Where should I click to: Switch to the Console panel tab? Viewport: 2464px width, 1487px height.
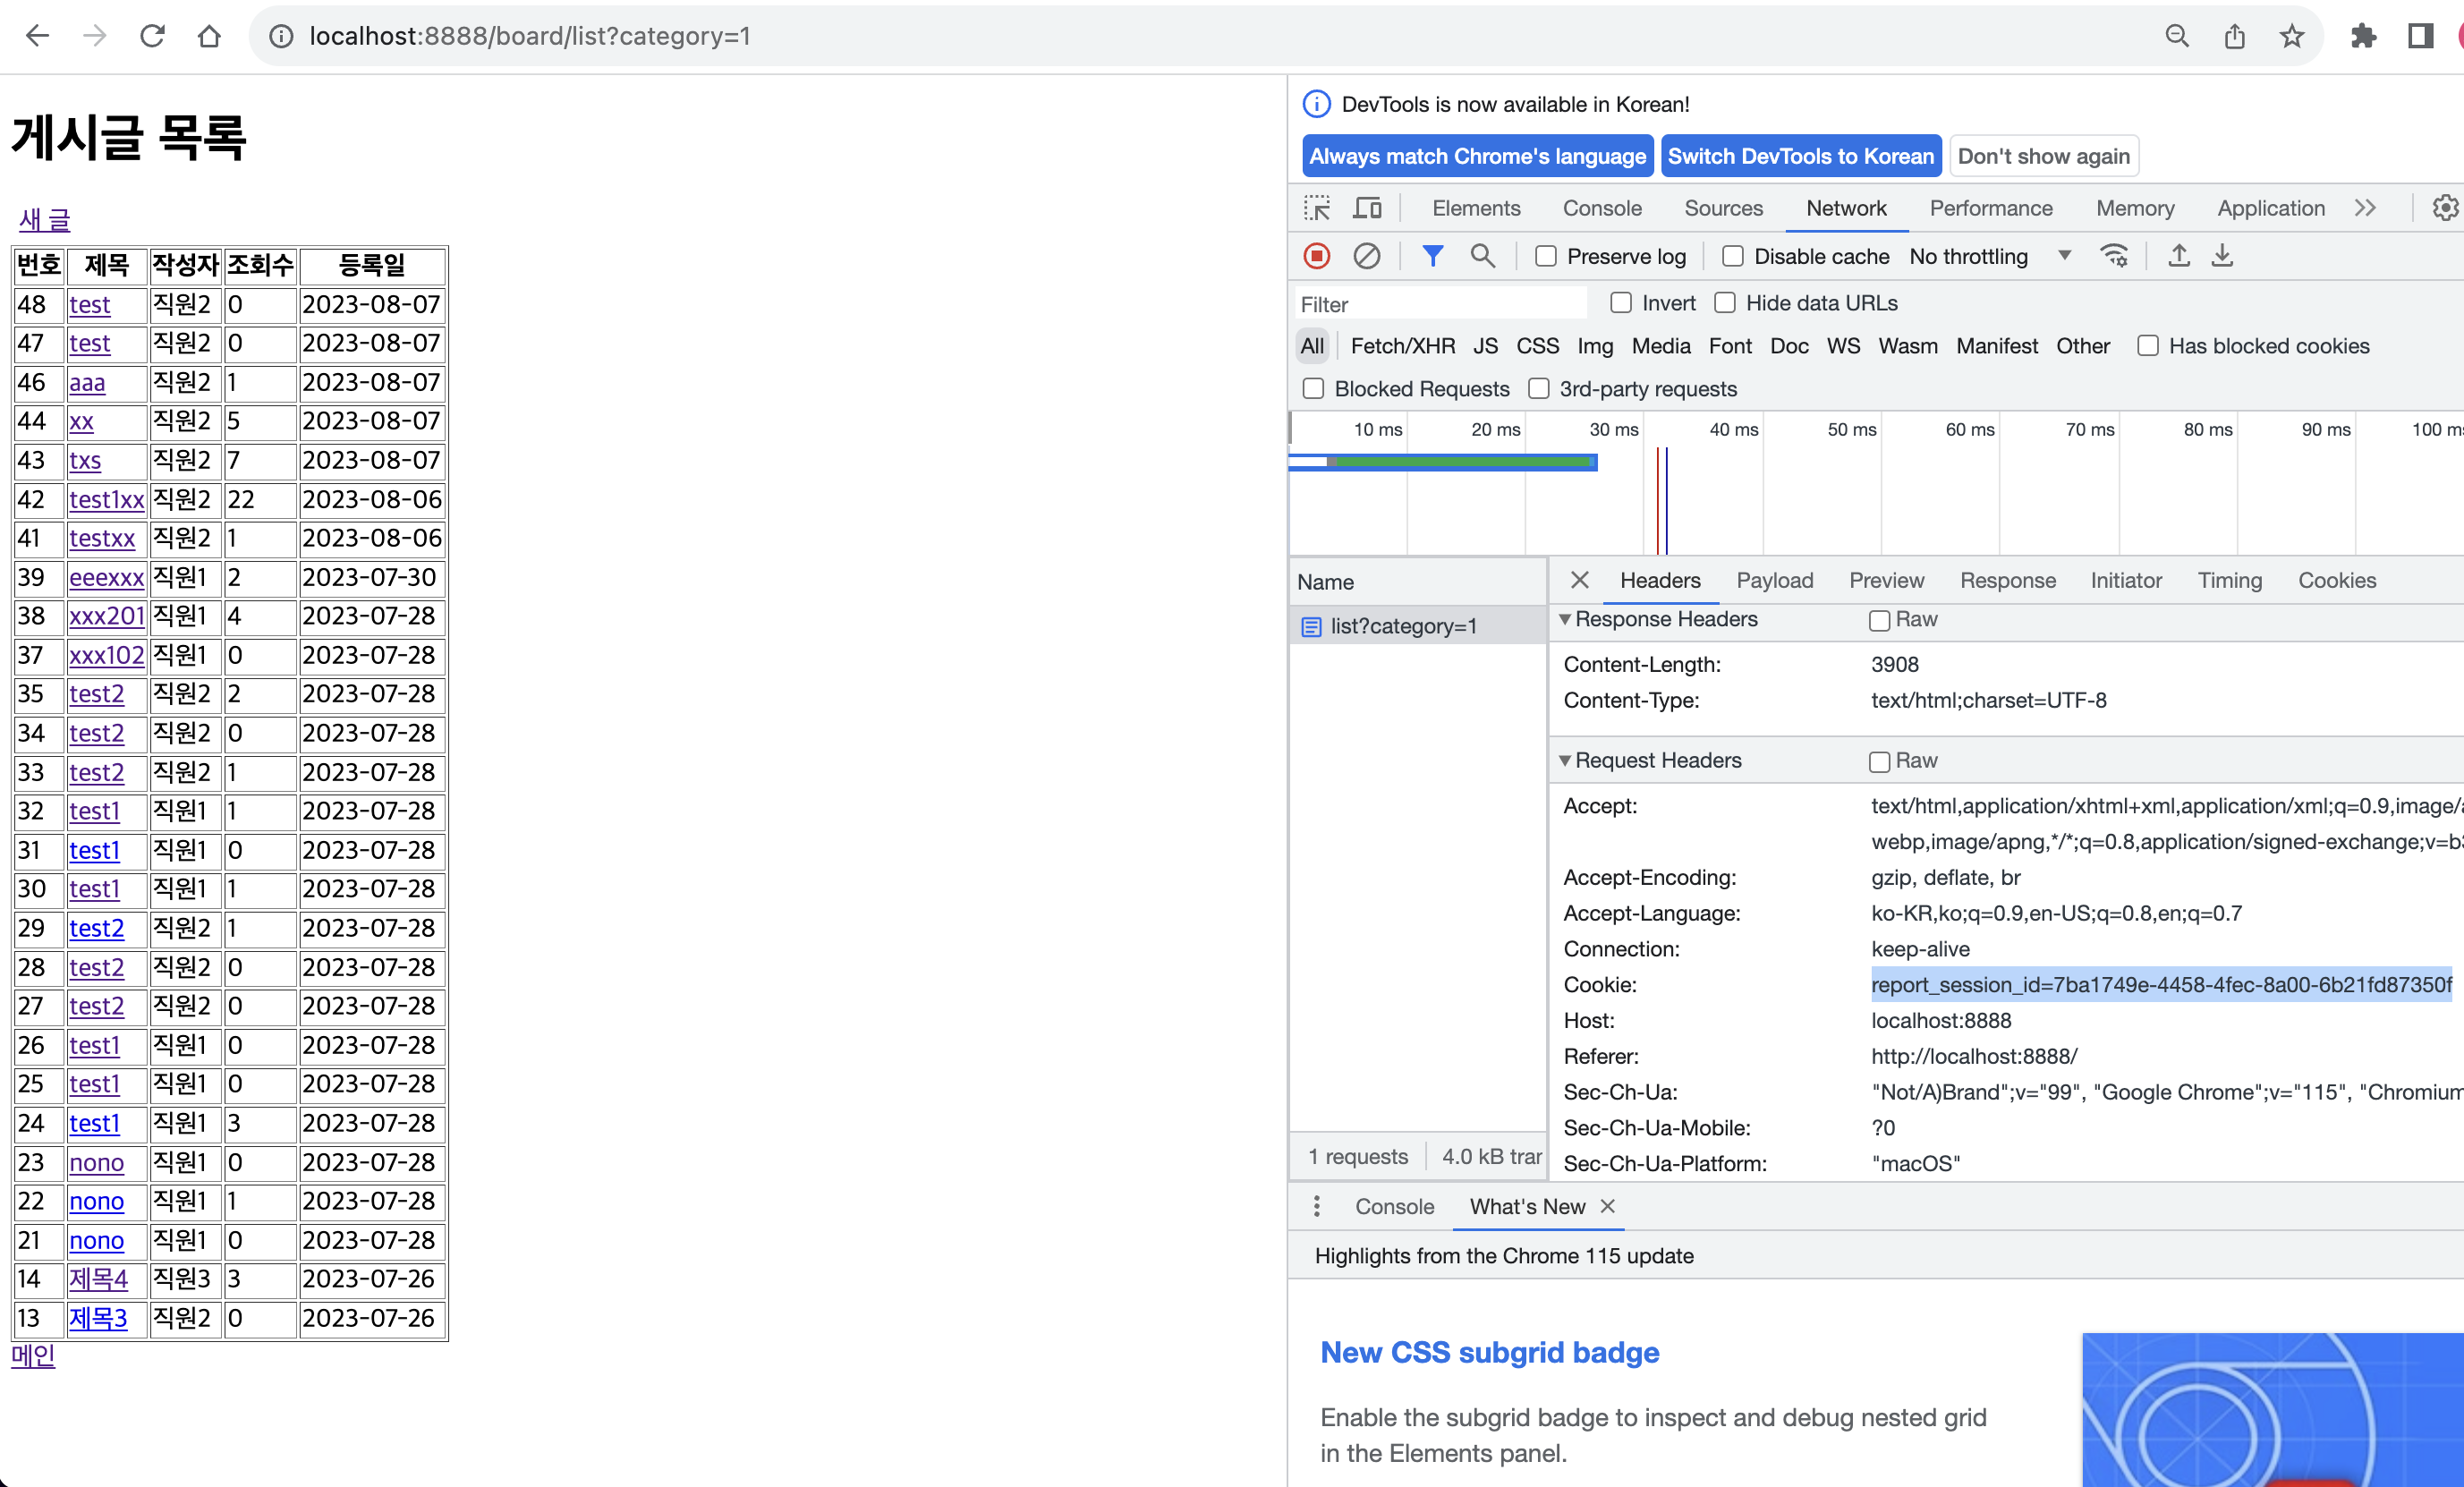click(1602, 208)
